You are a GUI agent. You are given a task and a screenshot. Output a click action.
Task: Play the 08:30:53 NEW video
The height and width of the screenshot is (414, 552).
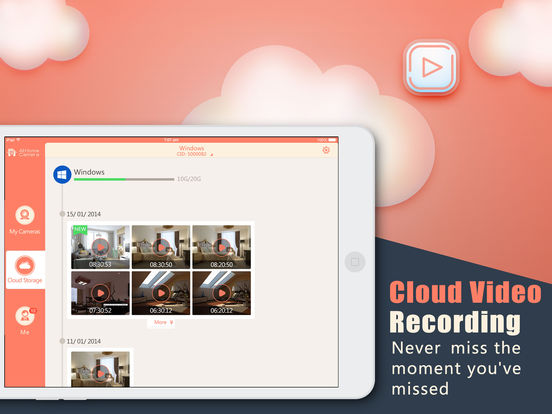pos(100,247)
